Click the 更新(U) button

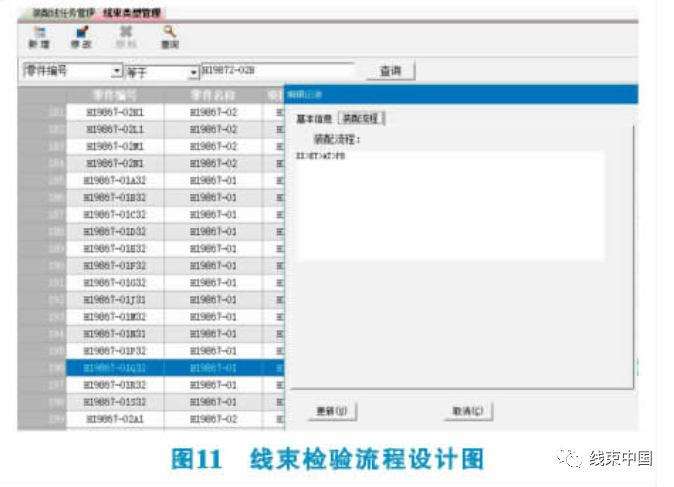point(330,411)
